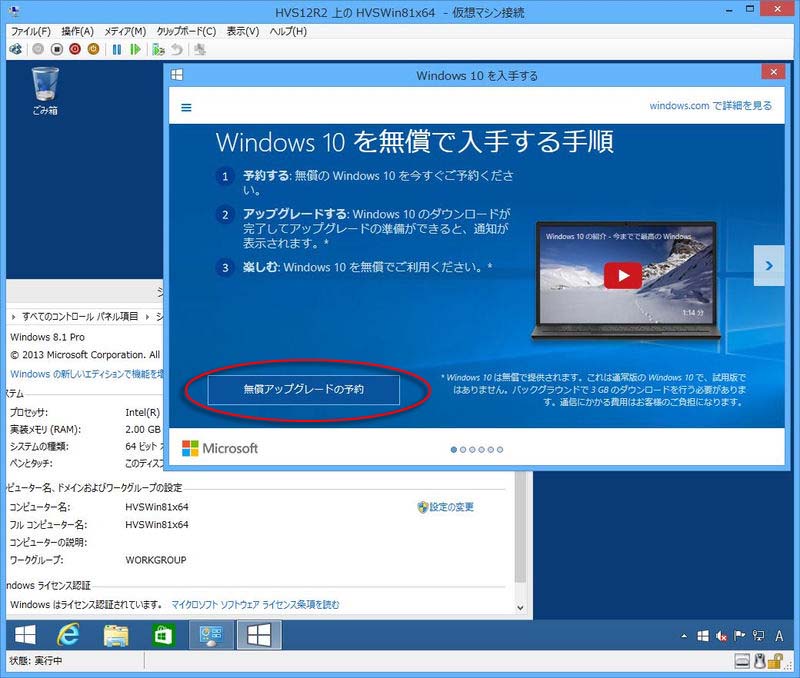This screenshot has width=800, height=678.
Task: Show hidden tray icons arrow
Action: (x=684, y=636)
